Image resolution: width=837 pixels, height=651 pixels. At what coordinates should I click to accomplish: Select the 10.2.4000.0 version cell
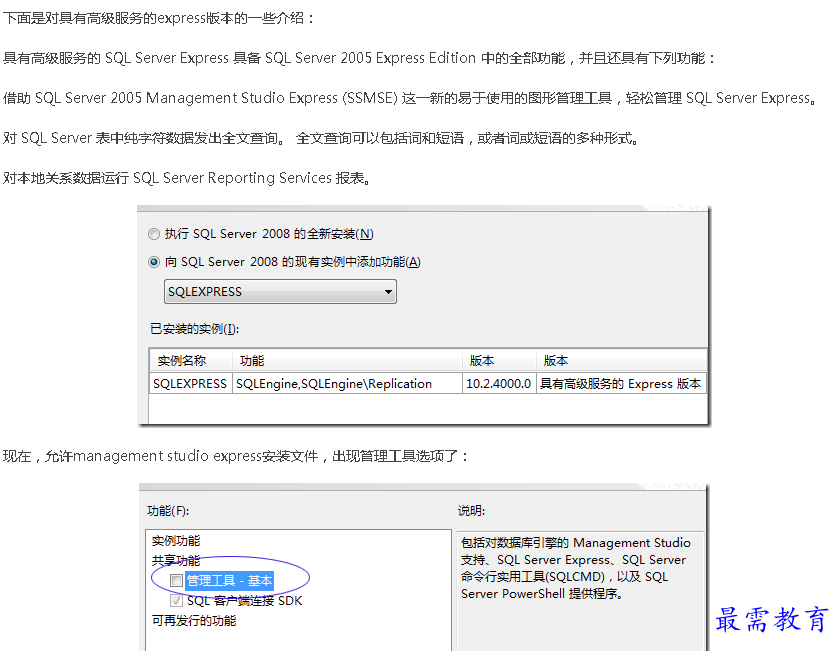click(499, 384)
